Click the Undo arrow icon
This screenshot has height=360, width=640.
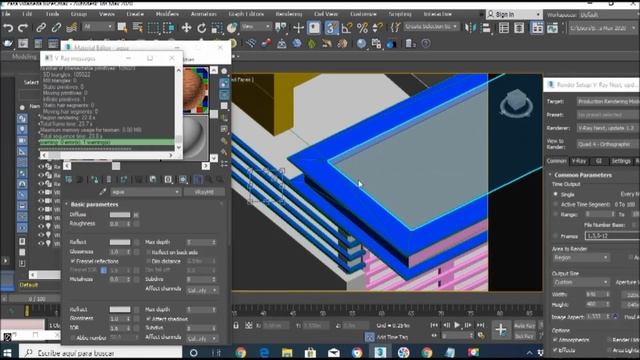(x=8, y=28)
